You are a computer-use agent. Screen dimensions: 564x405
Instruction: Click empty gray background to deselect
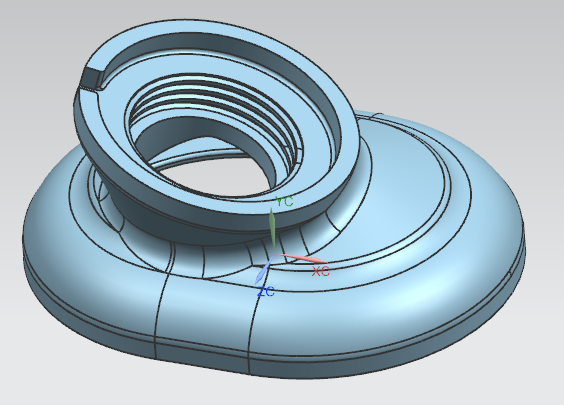tap(486, 43)
